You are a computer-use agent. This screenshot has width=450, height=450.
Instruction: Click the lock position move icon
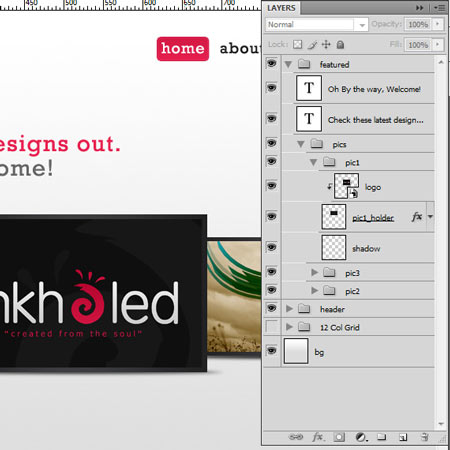326,44
